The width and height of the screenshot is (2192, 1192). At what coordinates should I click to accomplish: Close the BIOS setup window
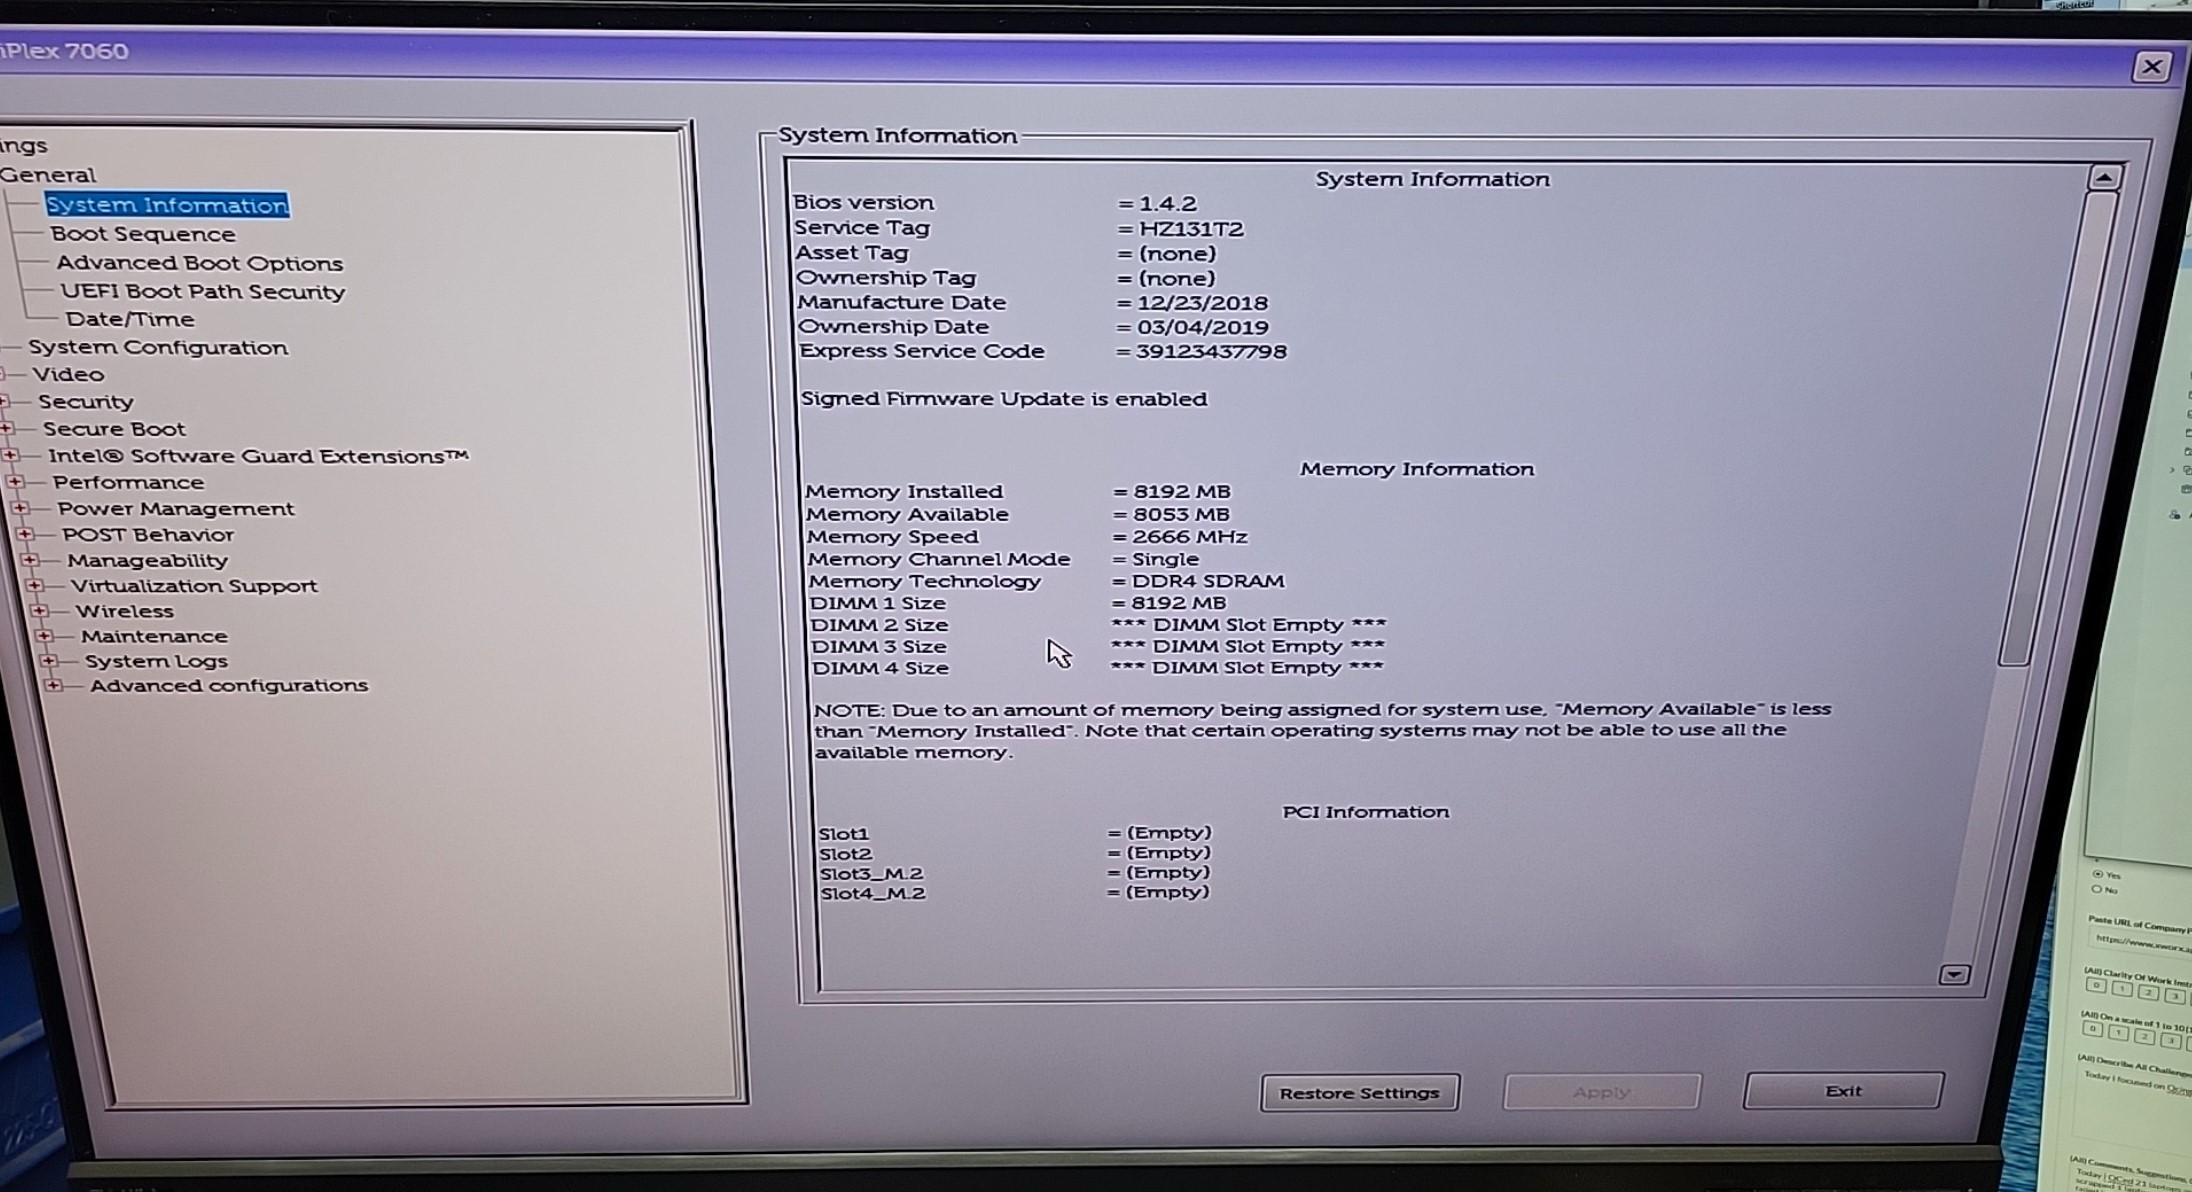[x=2152, y=67]
